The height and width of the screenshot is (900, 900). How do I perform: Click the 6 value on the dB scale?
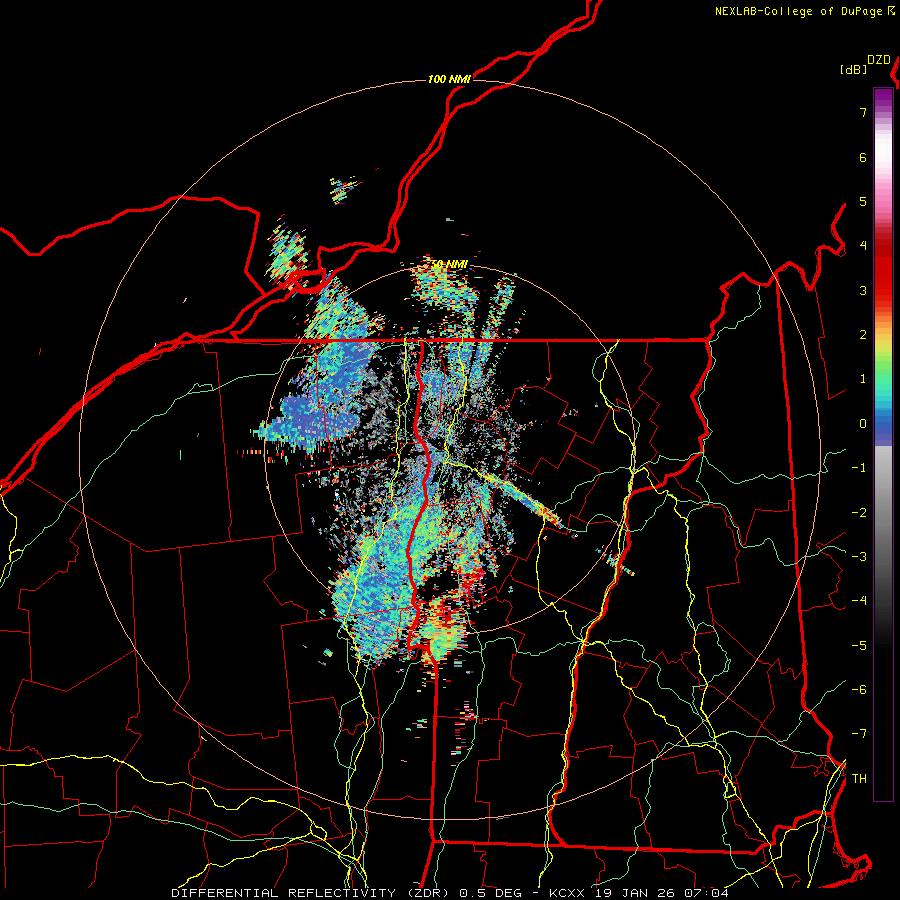click(863, 157)
